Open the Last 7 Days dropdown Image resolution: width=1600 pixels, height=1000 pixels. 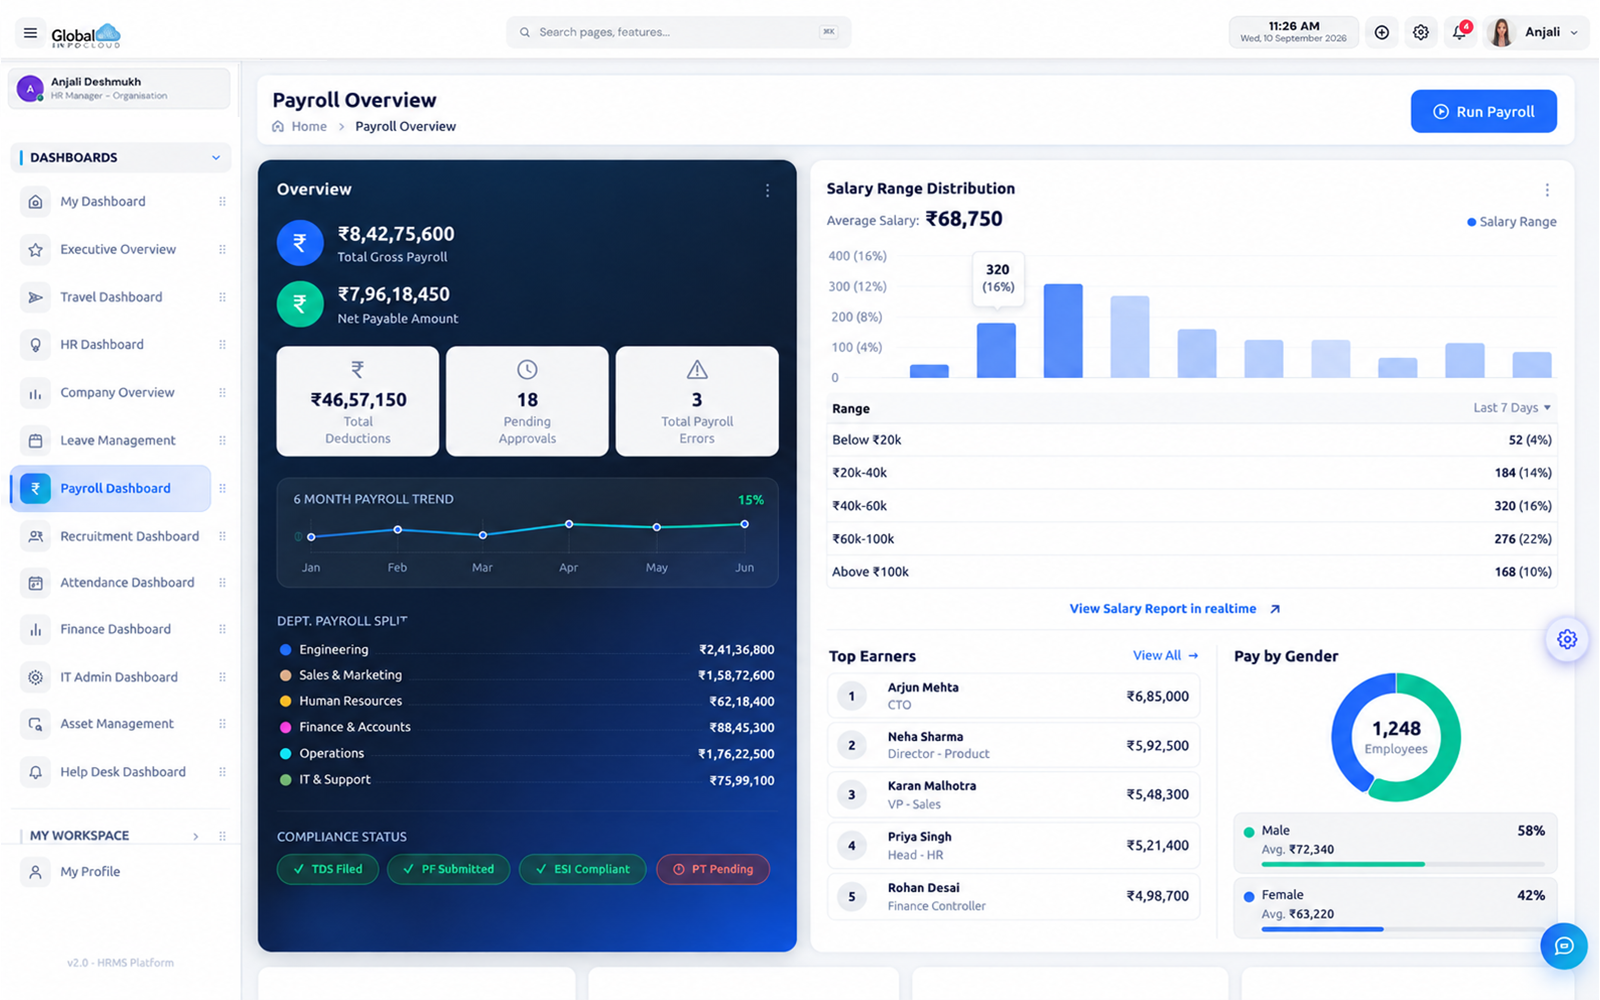[1511, 408]
